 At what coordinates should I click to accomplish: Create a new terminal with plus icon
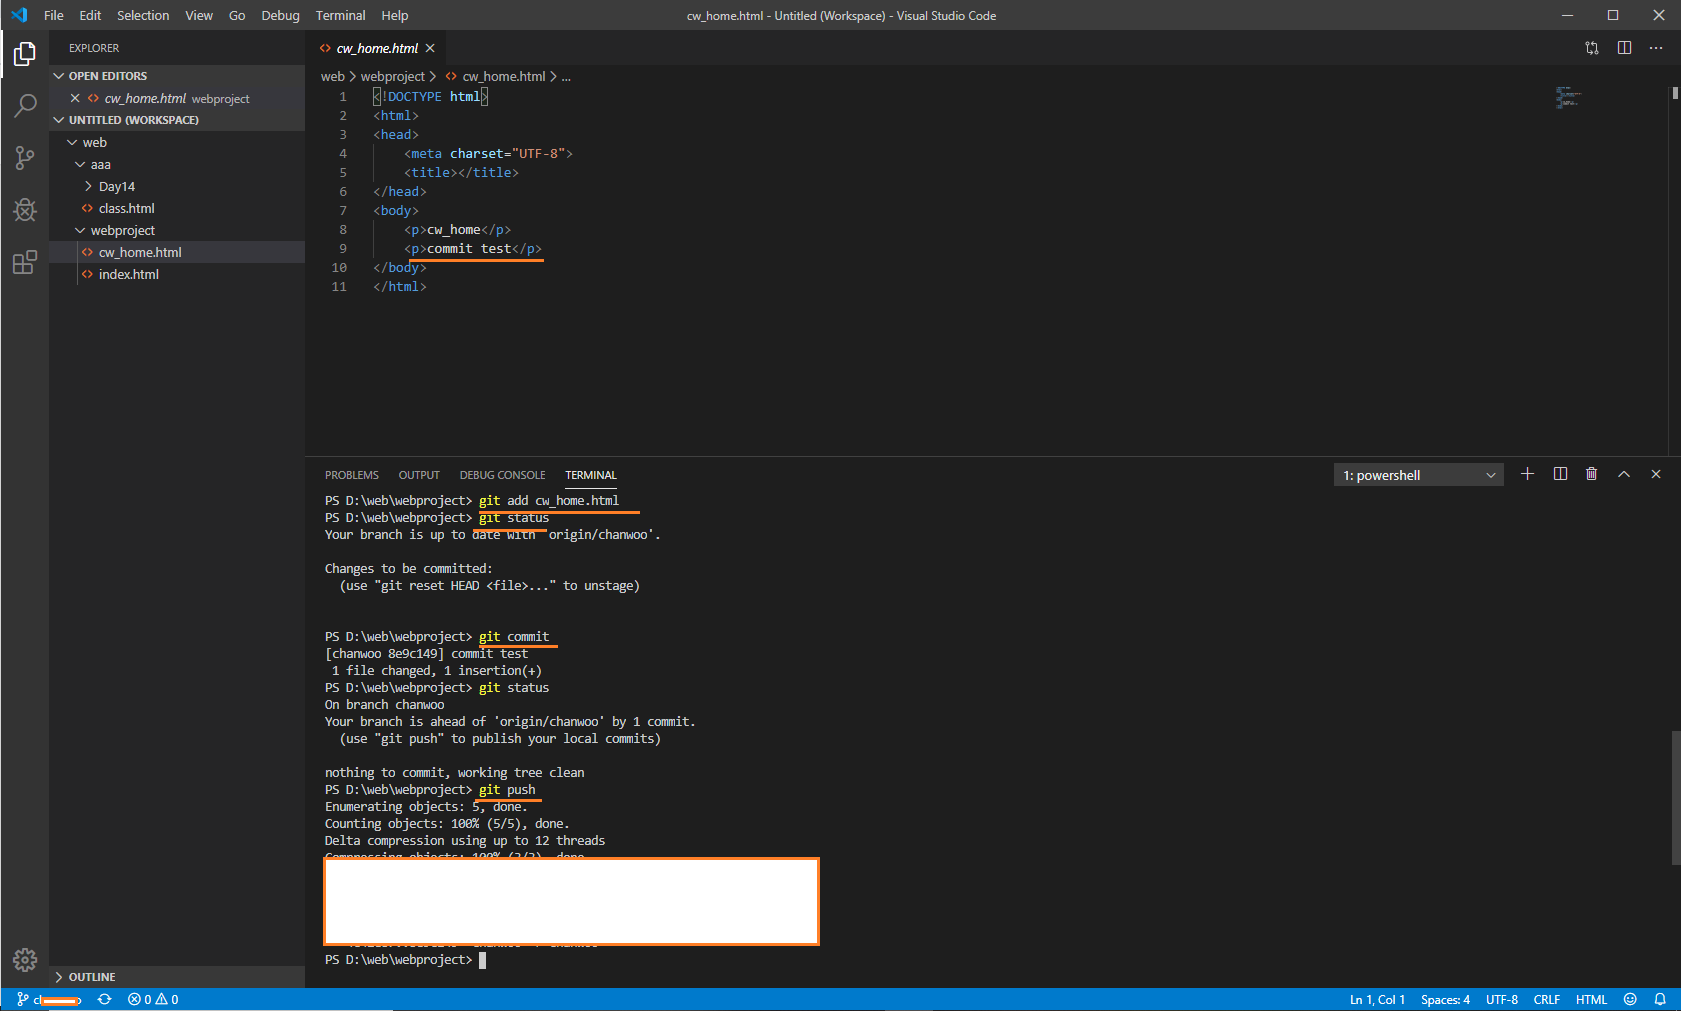[x=1527, y=474]
